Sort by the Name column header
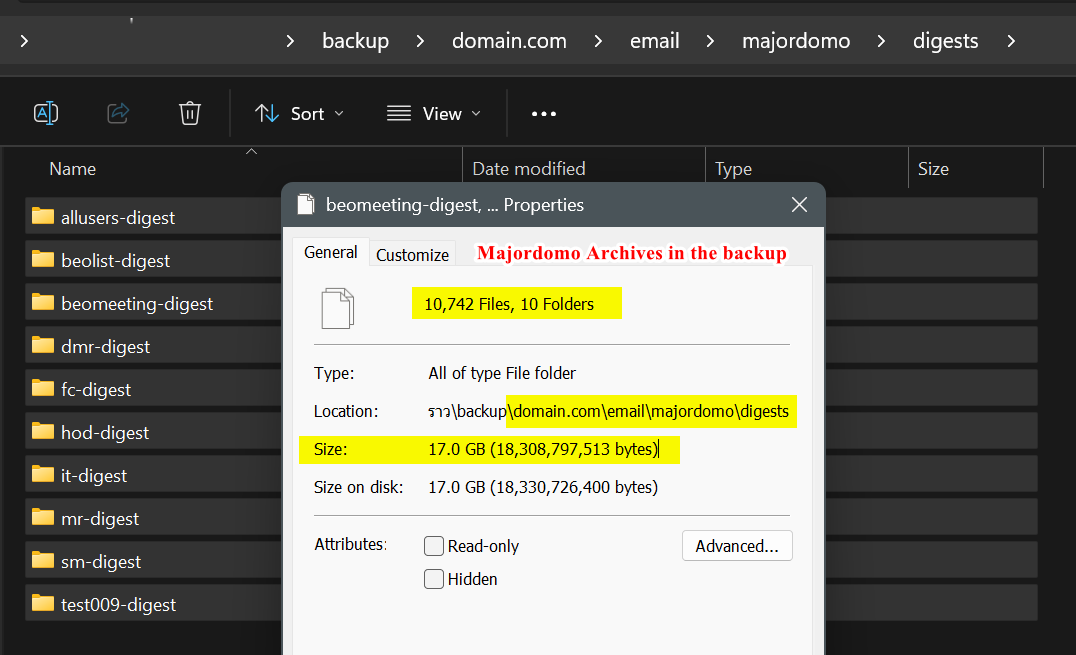This screenshot has height=655, width=1076. click(73, 169)
